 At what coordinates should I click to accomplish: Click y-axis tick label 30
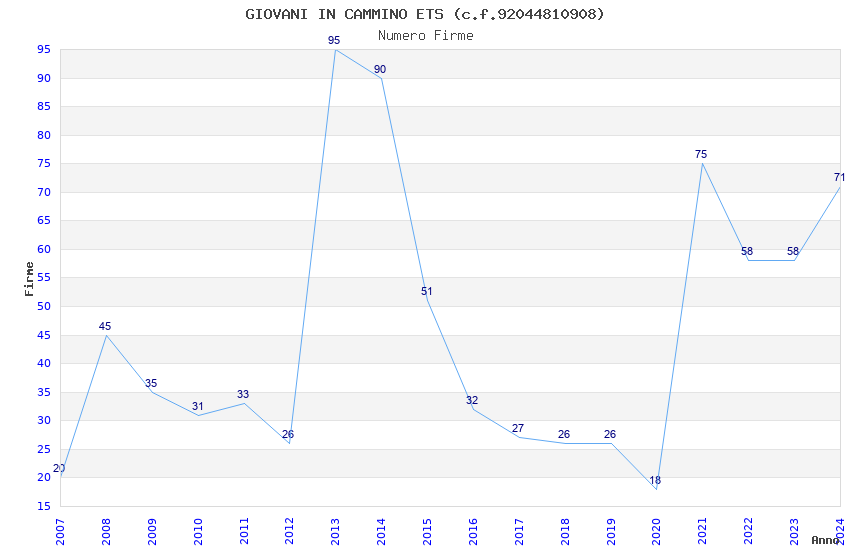click(44, 420)
